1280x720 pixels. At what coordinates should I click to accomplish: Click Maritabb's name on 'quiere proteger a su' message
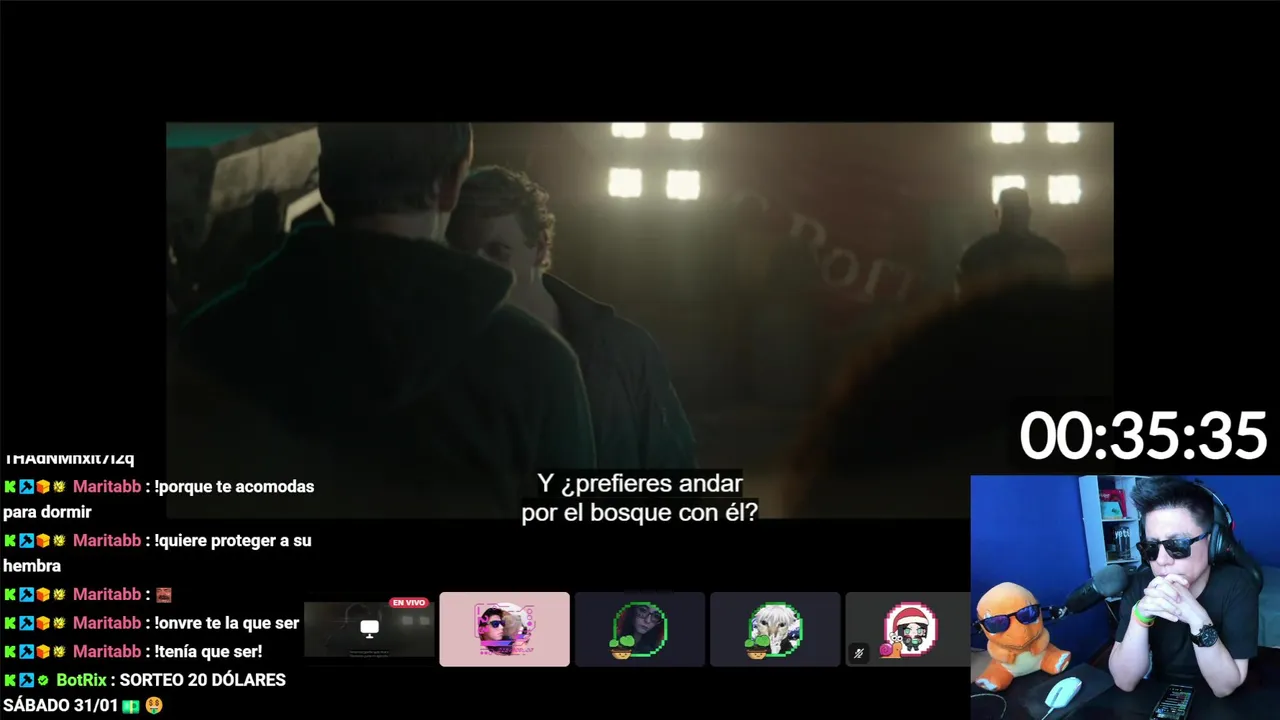[x=107, y=541]
